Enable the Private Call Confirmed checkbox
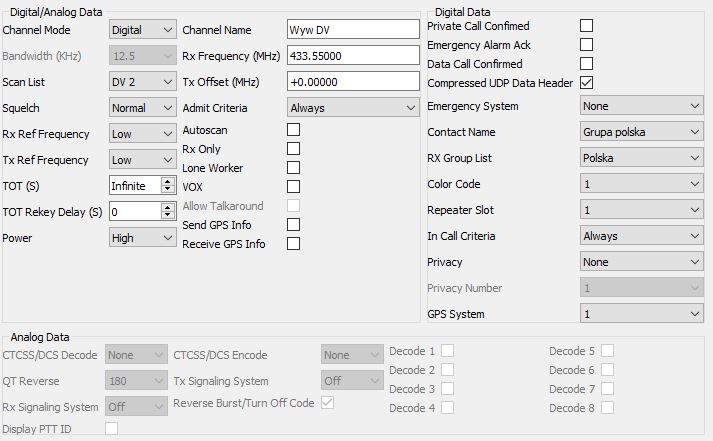 [587, 25]
